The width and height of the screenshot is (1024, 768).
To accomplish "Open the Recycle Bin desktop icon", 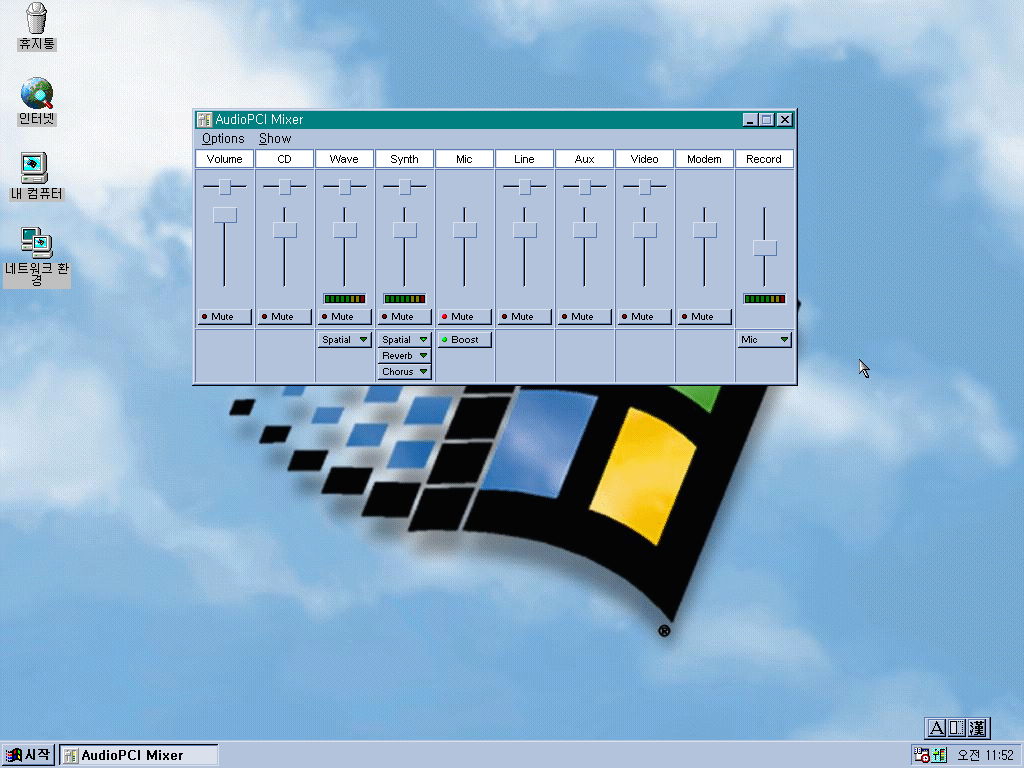I will point(37,26).
